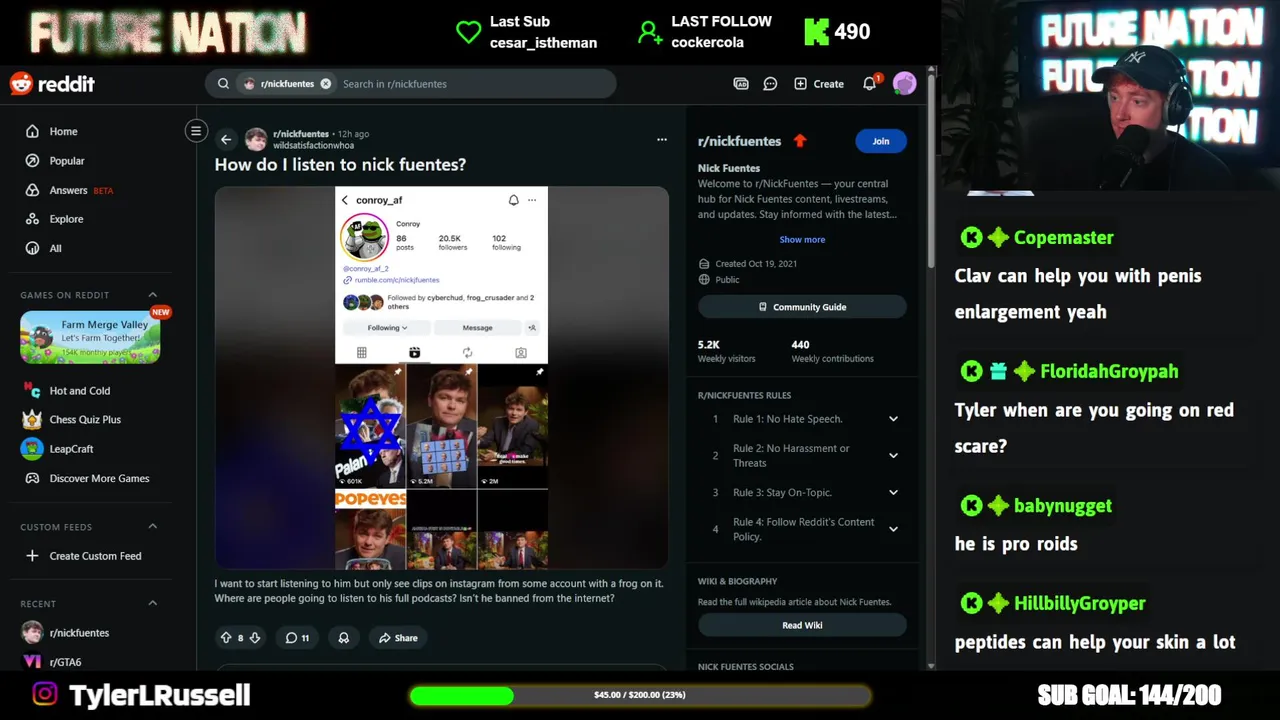
Task: Remove the r/nickfuentes search filter chip
Action: point(325,84)
